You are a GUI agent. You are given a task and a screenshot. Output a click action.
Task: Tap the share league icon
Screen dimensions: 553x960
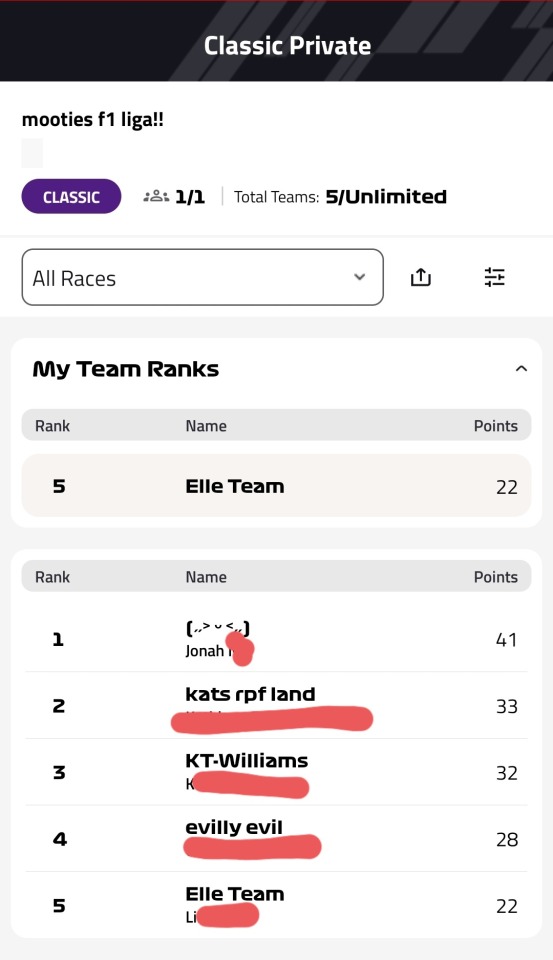[421, 277]
